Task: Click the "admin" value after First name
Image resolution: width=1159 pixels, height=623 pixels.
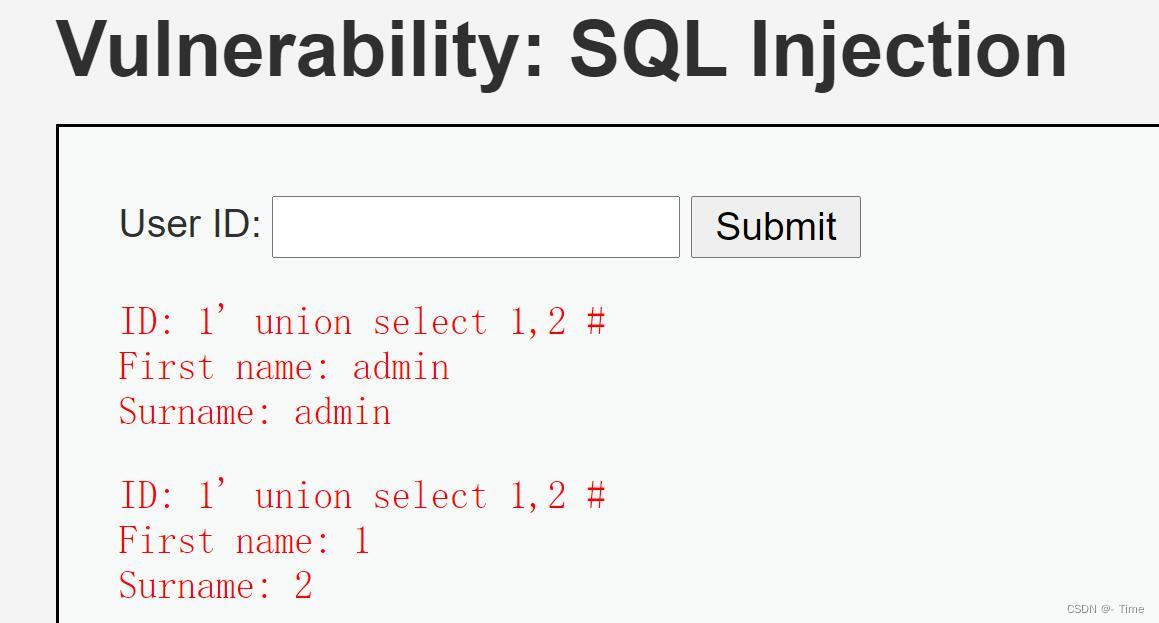Action: [x=401, y=367]
